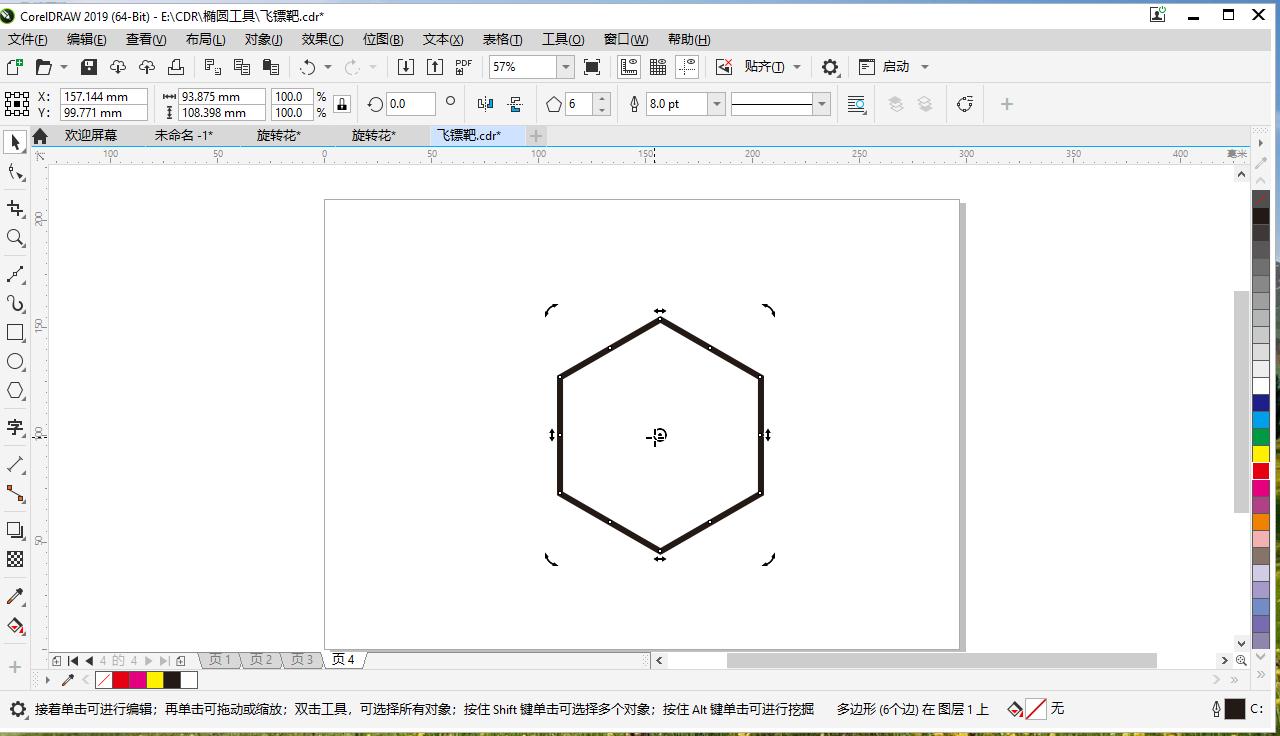Screen dimensions: 1280x736
Task: Open the outline style dropdown
Action: (x=820, y=103)
